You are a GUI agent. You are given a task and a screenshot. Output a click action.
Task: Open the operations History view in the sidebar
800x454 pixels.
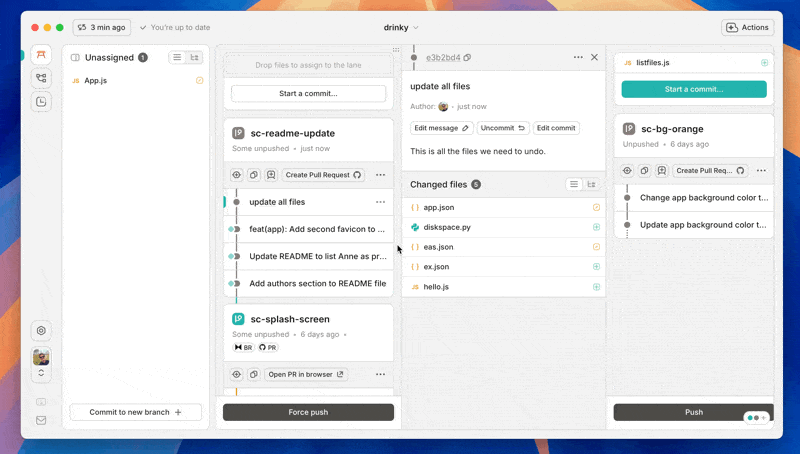coord(41,101)
